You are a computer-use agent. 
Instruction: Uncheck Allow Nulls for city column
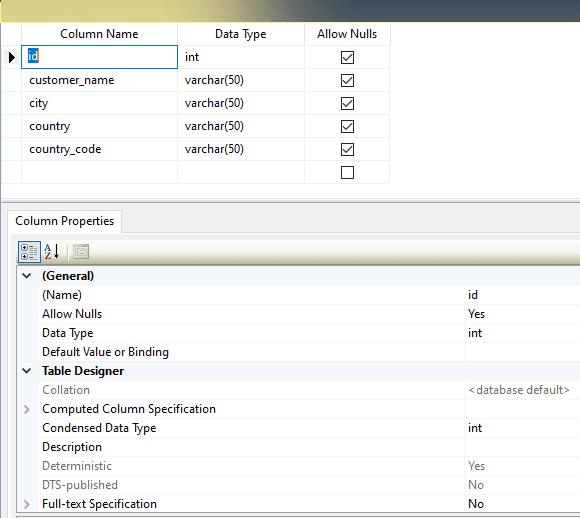tap(347, 103)
